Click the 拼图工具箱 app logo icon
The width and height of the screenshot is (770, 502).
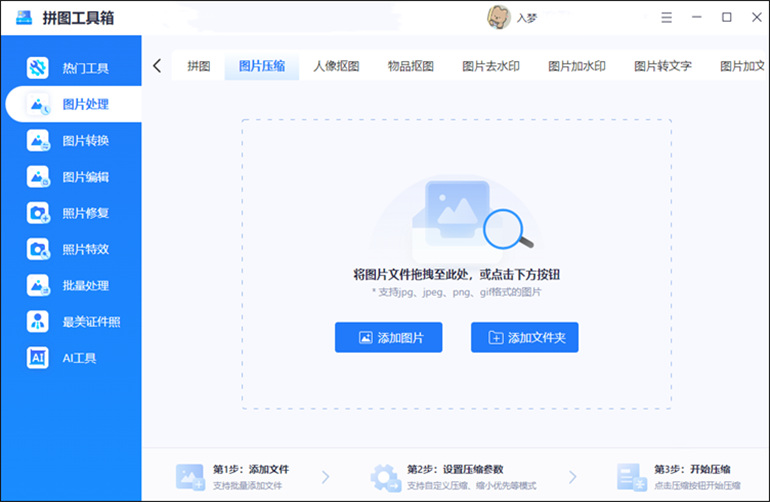(24, 18)
